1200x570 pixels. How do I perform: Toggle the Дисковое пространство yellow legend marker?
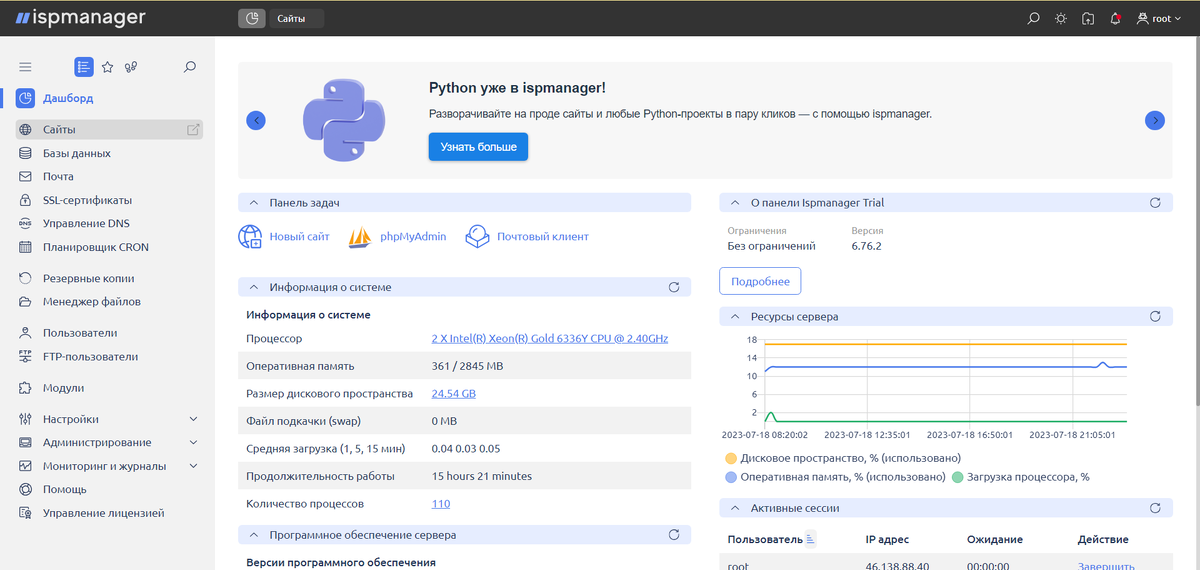[x=731, y=458]
